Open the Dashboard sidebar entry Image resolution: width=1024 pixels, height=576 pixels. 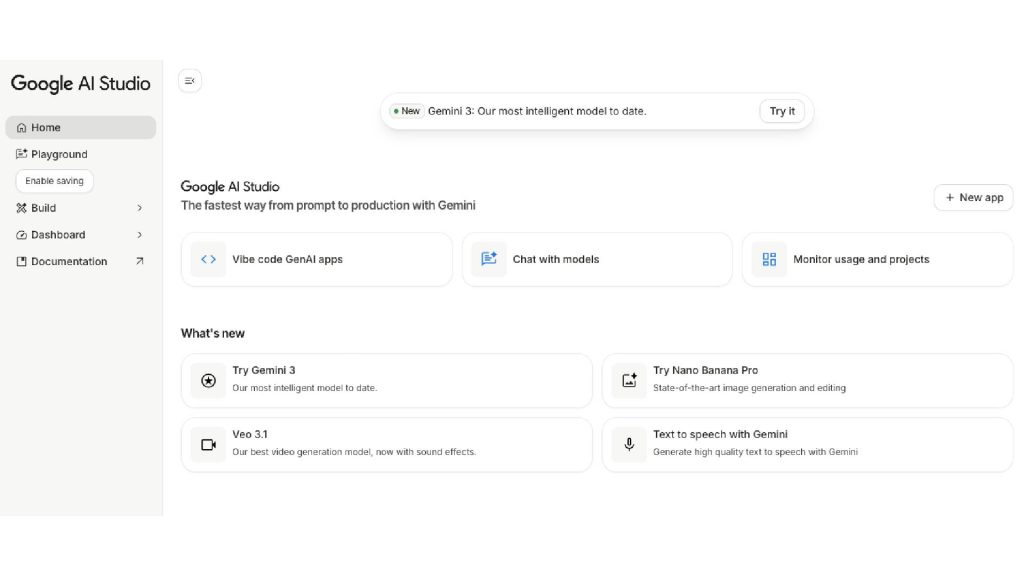57,235
